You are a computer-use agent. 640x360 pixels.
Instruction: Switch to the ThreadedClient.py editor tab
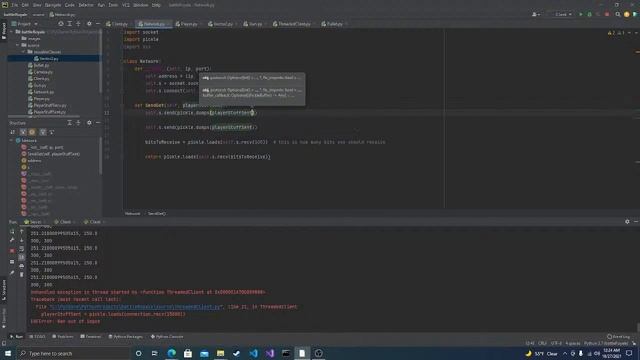[294, 24]
